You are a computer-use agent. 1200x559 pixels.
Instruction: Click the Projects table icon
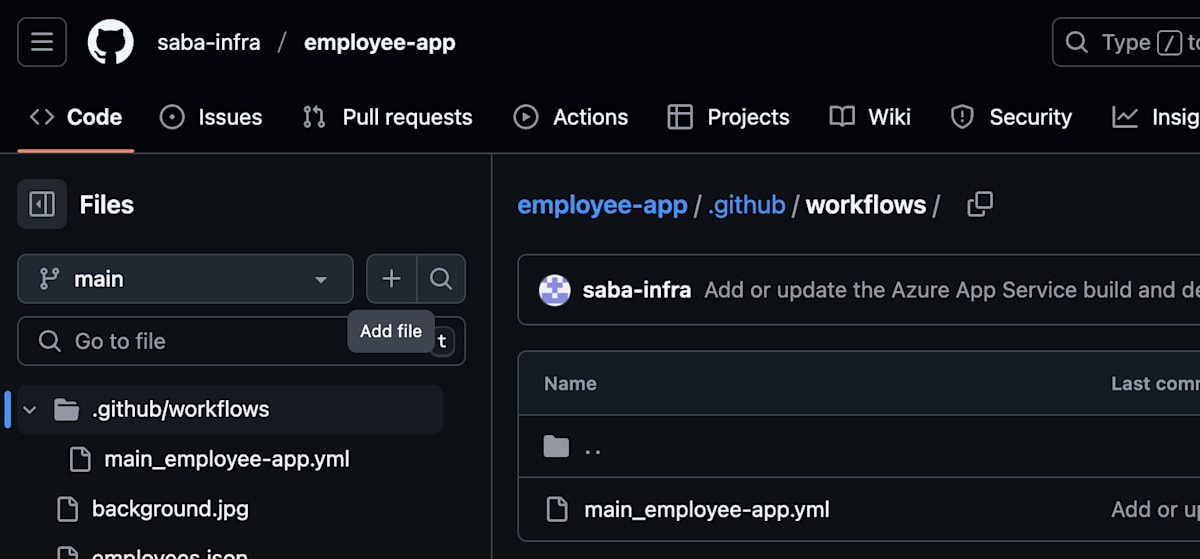click(x=680, y=117)
